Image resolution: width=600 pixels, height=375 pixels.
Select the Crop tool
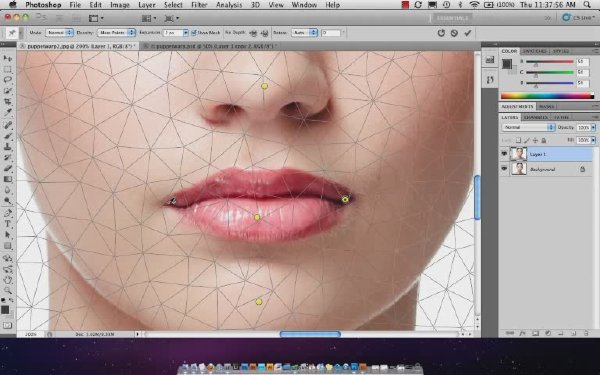[8, 102]
